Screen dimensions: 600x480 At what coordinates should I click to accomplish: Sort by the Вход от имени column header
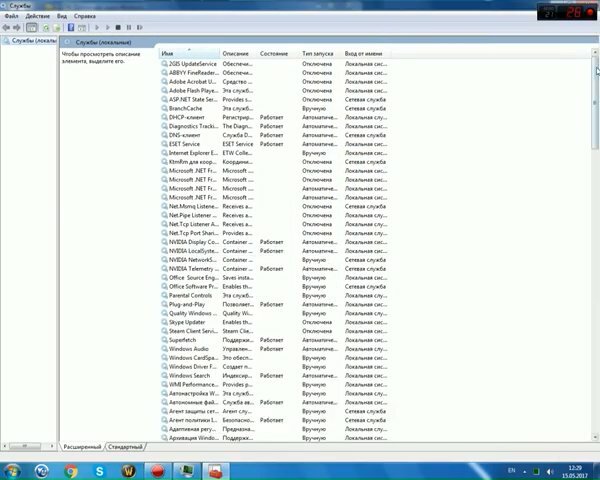[x=367, y=54]
